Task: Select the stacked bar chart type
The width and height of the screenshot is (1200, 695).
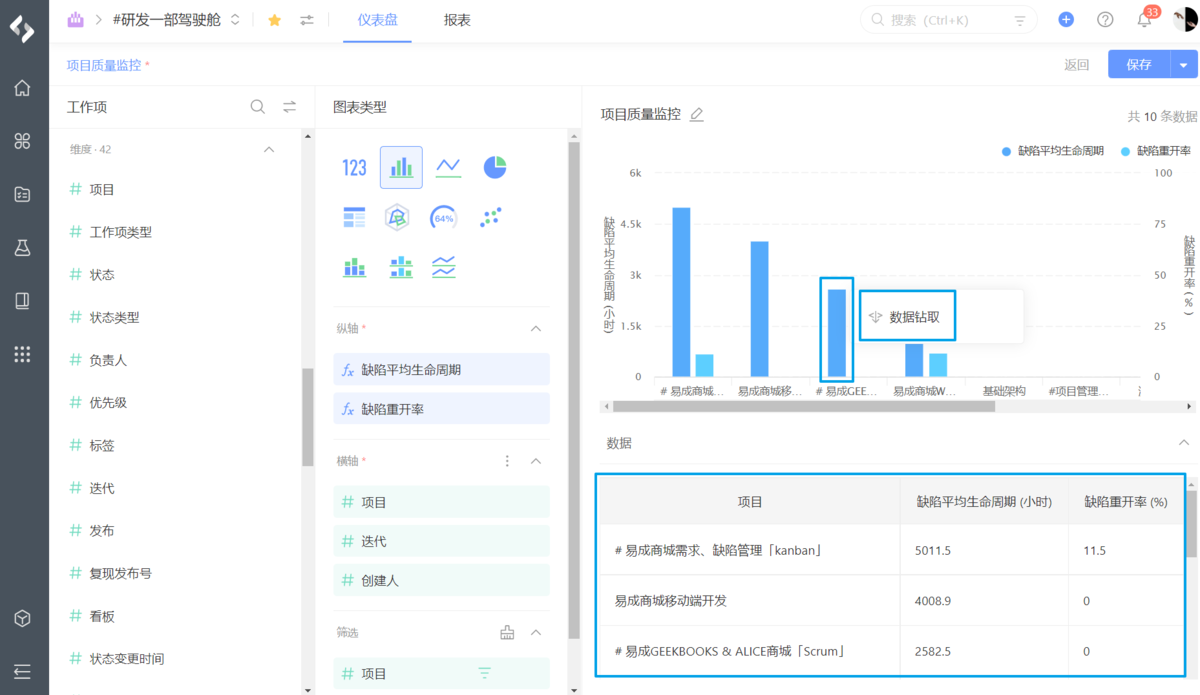Action: click(x=354, y=266)
